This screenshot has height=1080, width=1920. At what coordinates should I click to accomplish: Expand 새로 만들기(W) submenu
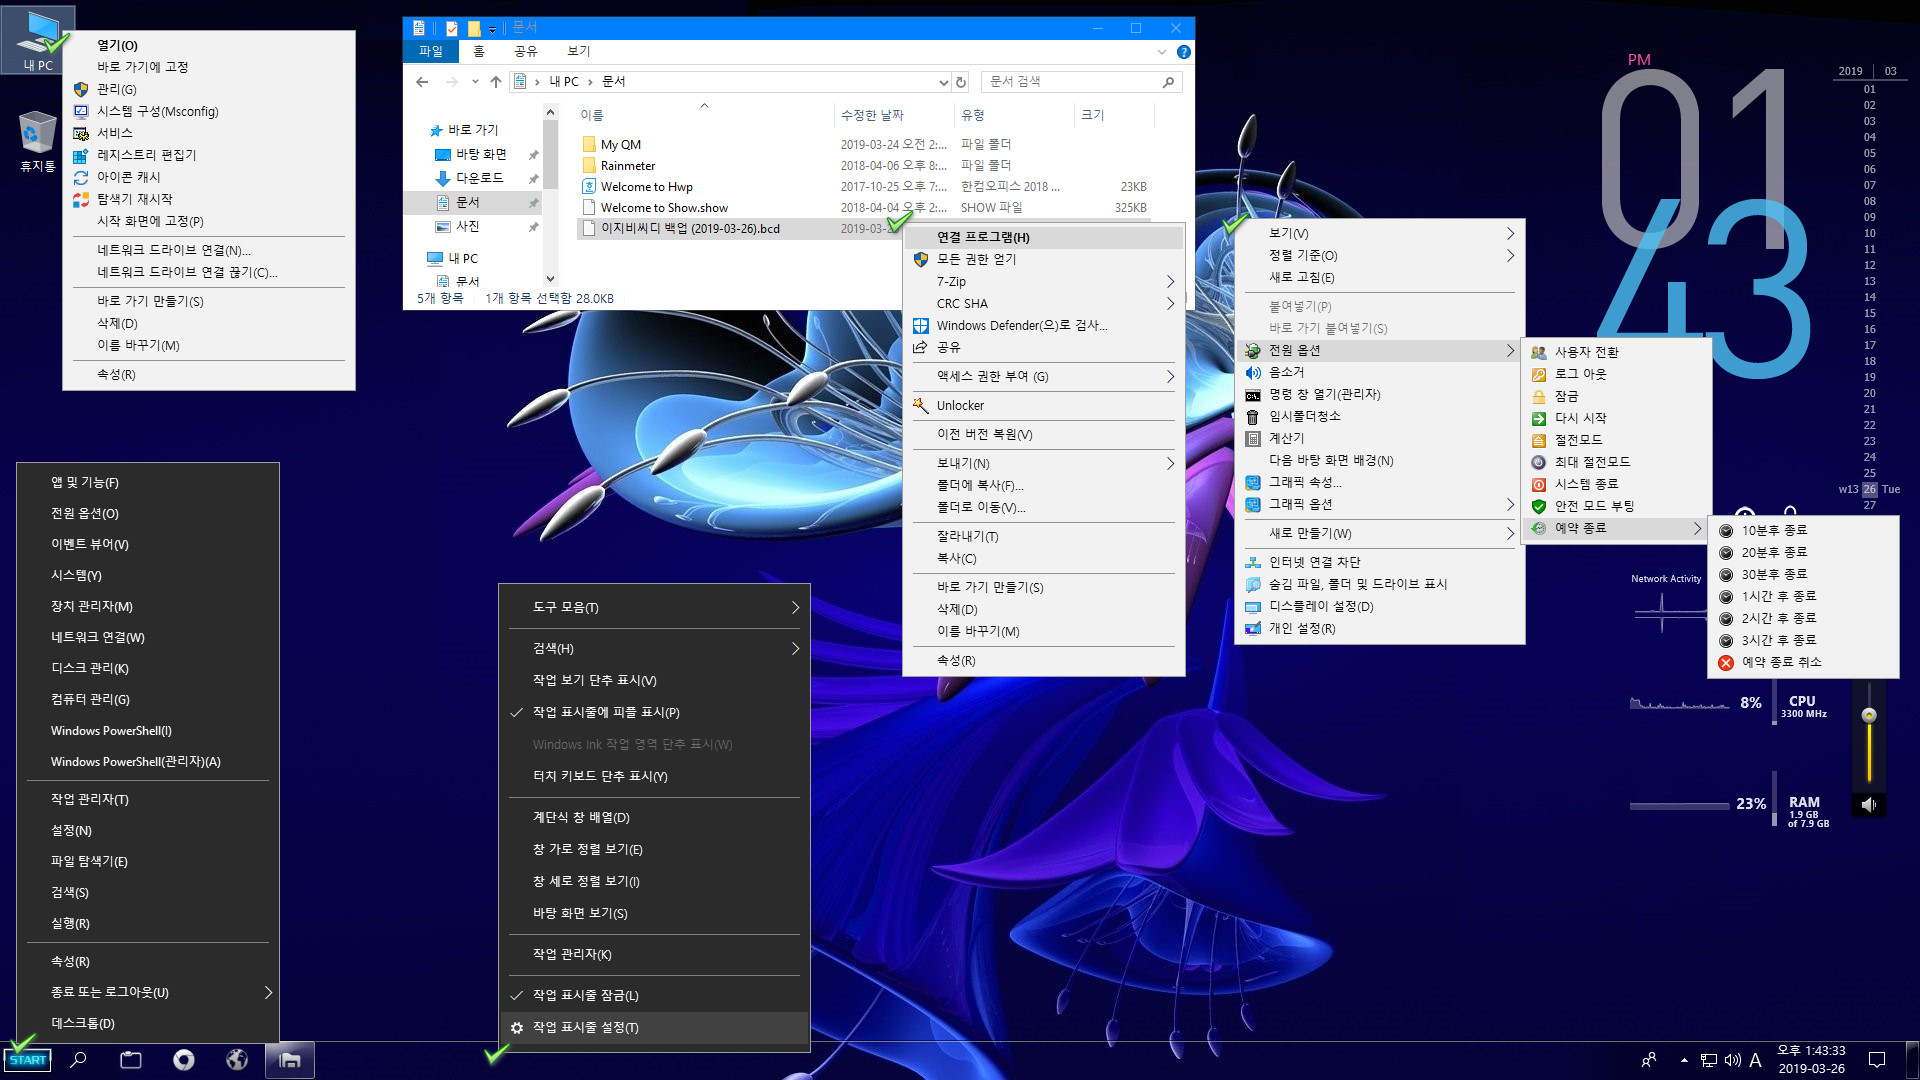click(x=1379, y=533)
